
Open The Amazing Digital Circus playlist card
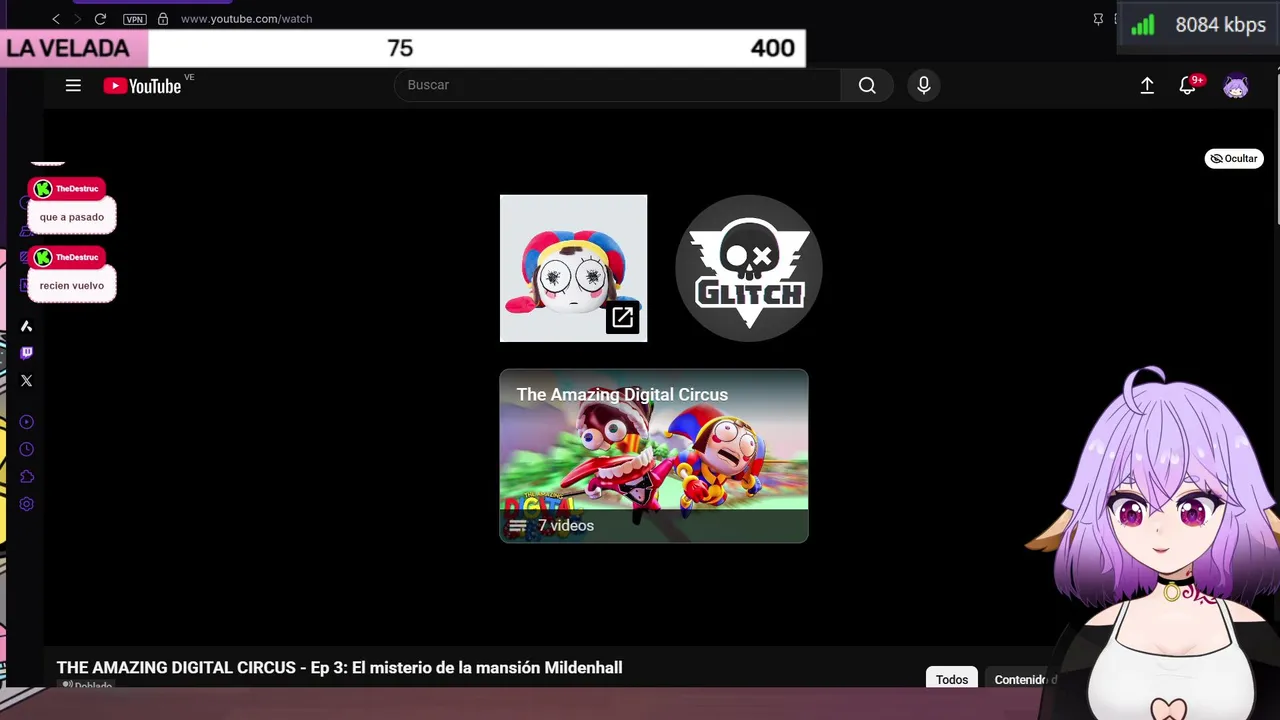tap(654, 456)
